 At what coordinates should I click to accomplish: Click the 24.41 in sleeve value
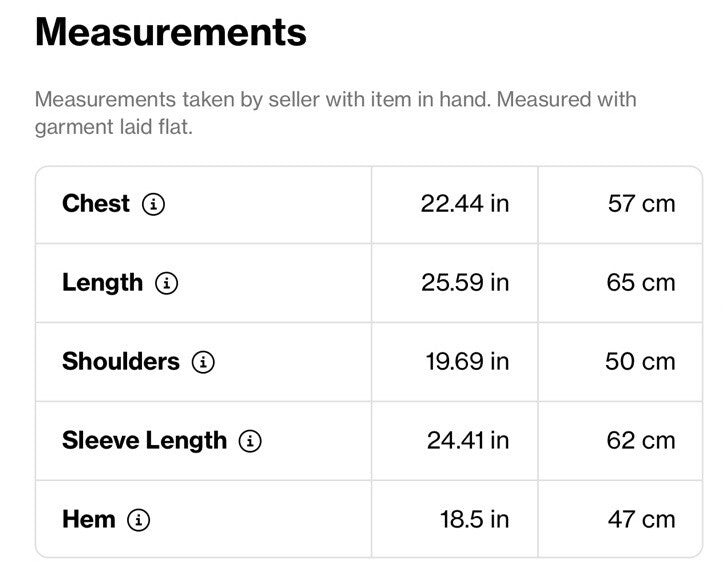[x=468, y=441]
